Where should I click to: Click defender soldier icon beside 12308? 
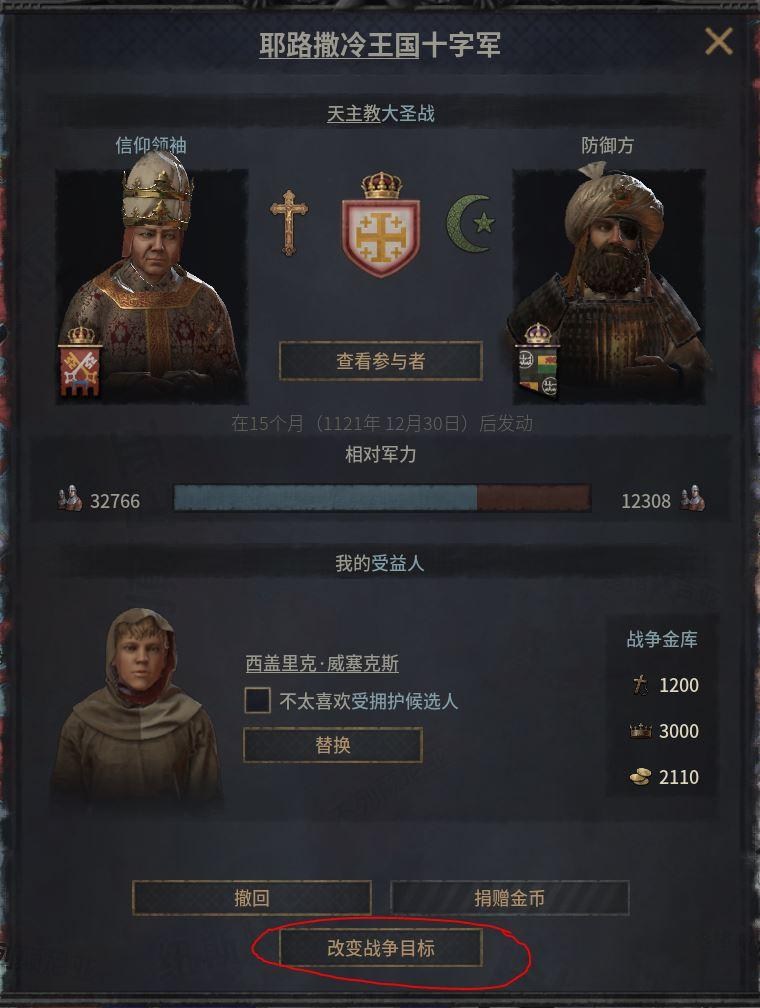(692, 499)
